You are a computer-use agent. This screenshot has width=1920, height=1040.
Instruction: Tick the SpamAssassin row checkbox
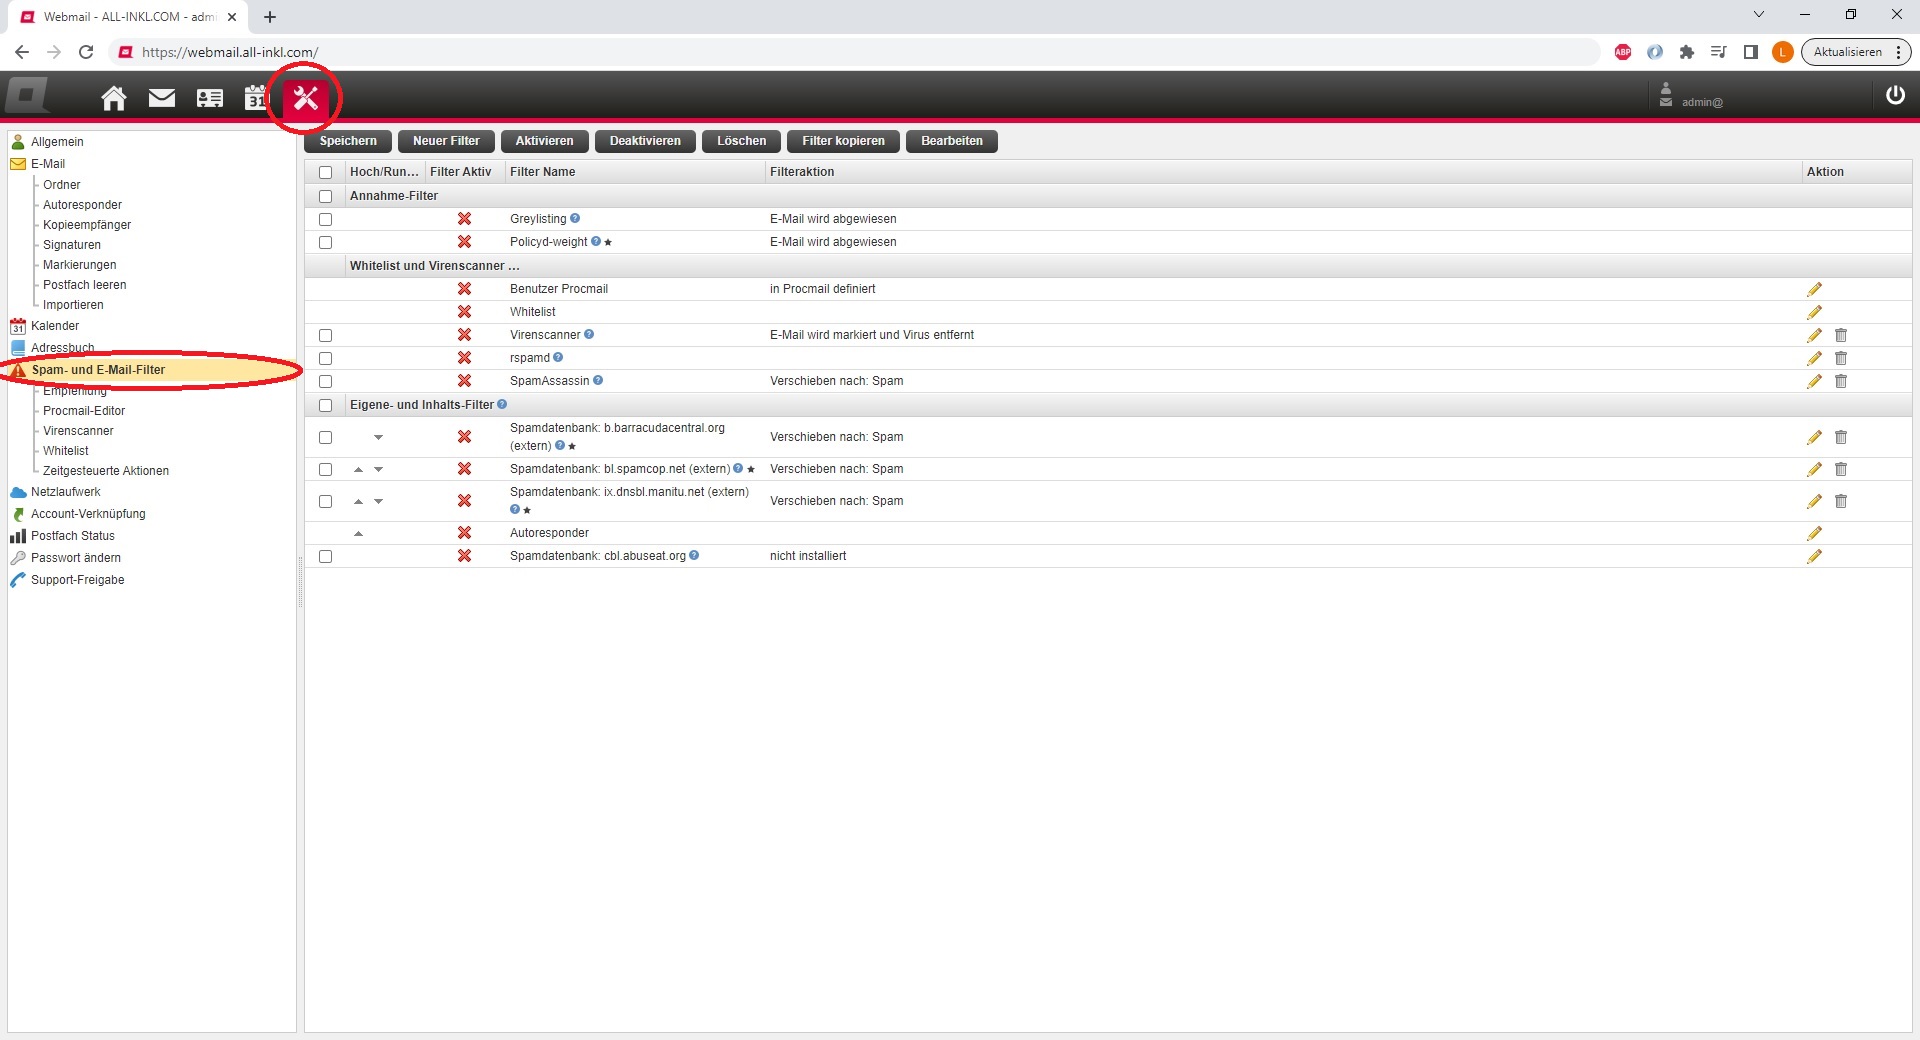click(x=325, y=381)
